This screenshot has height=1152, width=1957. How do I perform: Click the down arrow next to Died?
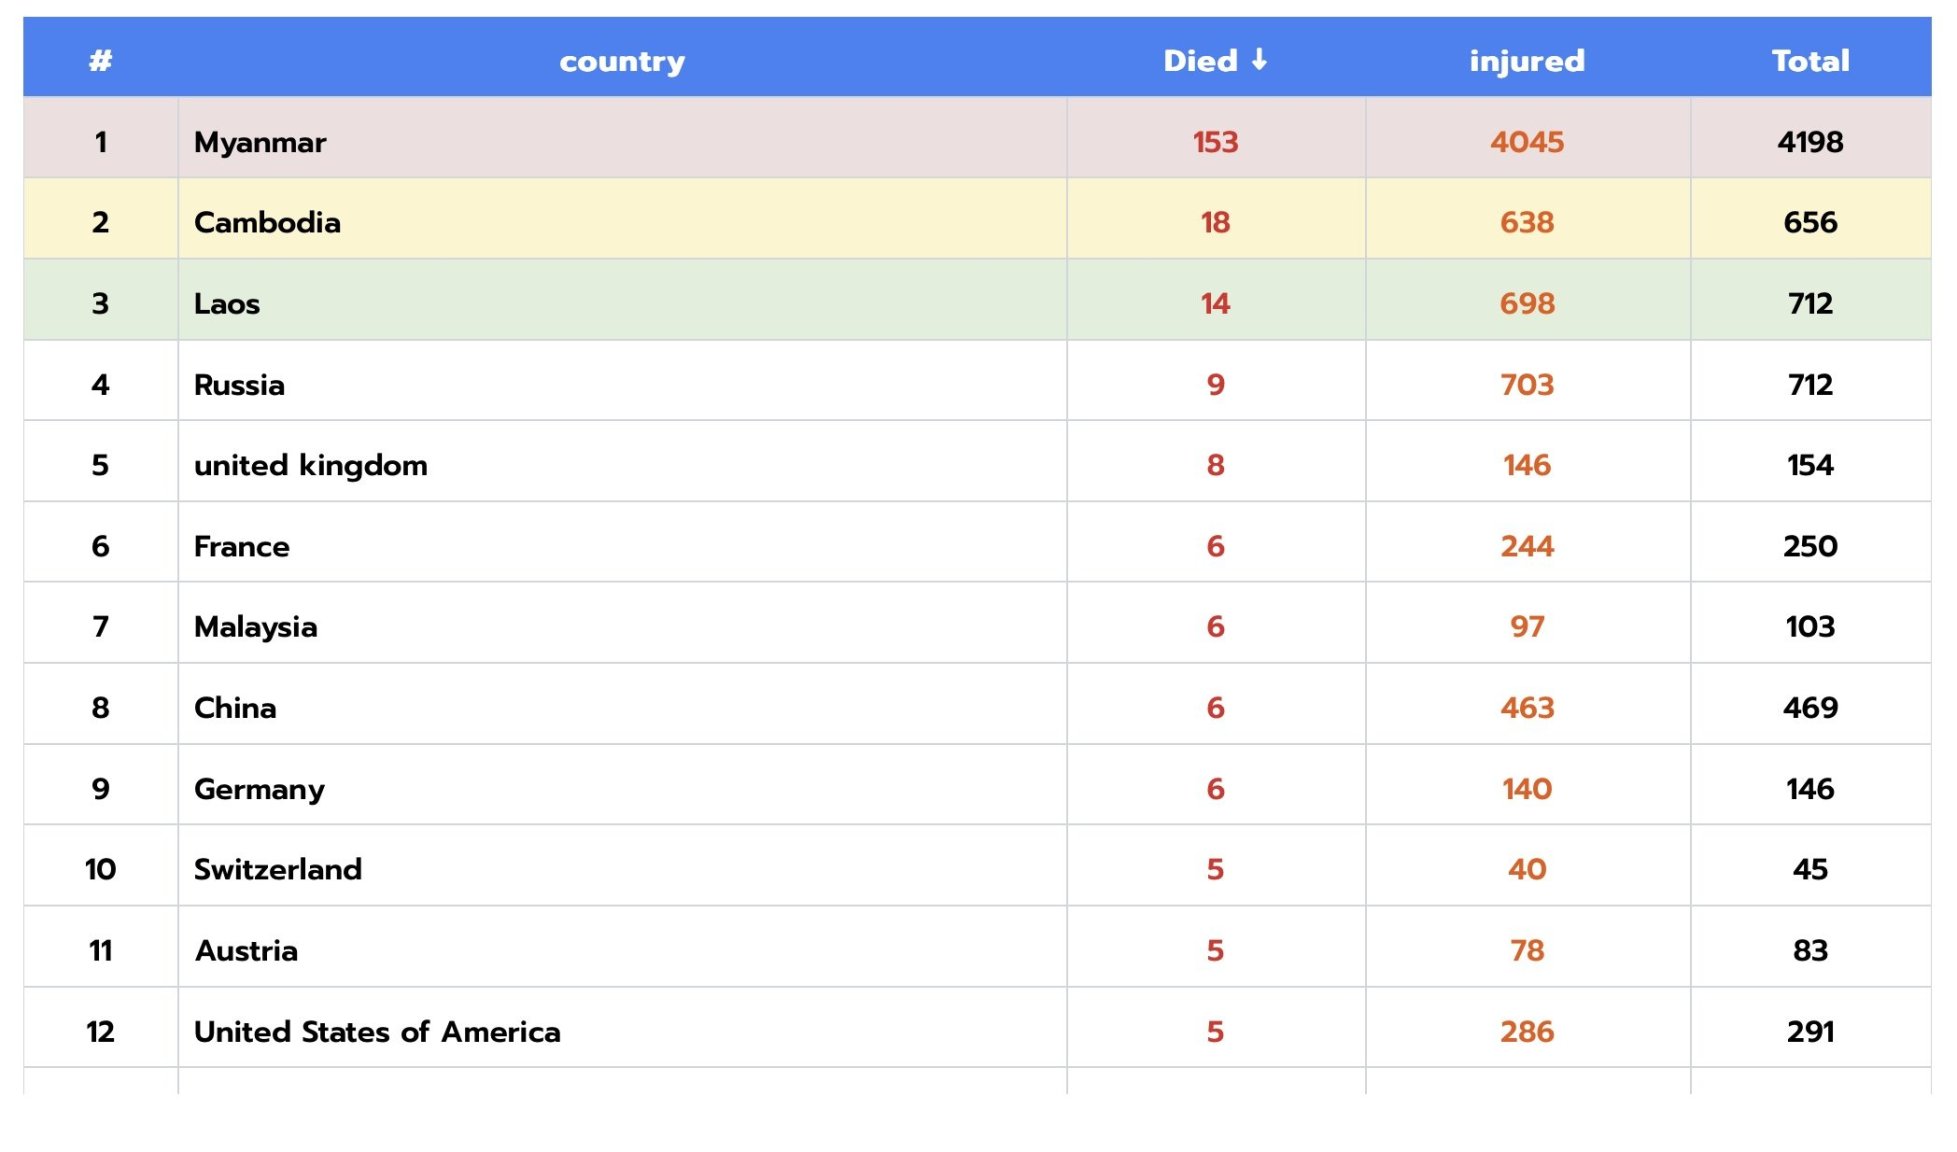(x=1259, y=60)
